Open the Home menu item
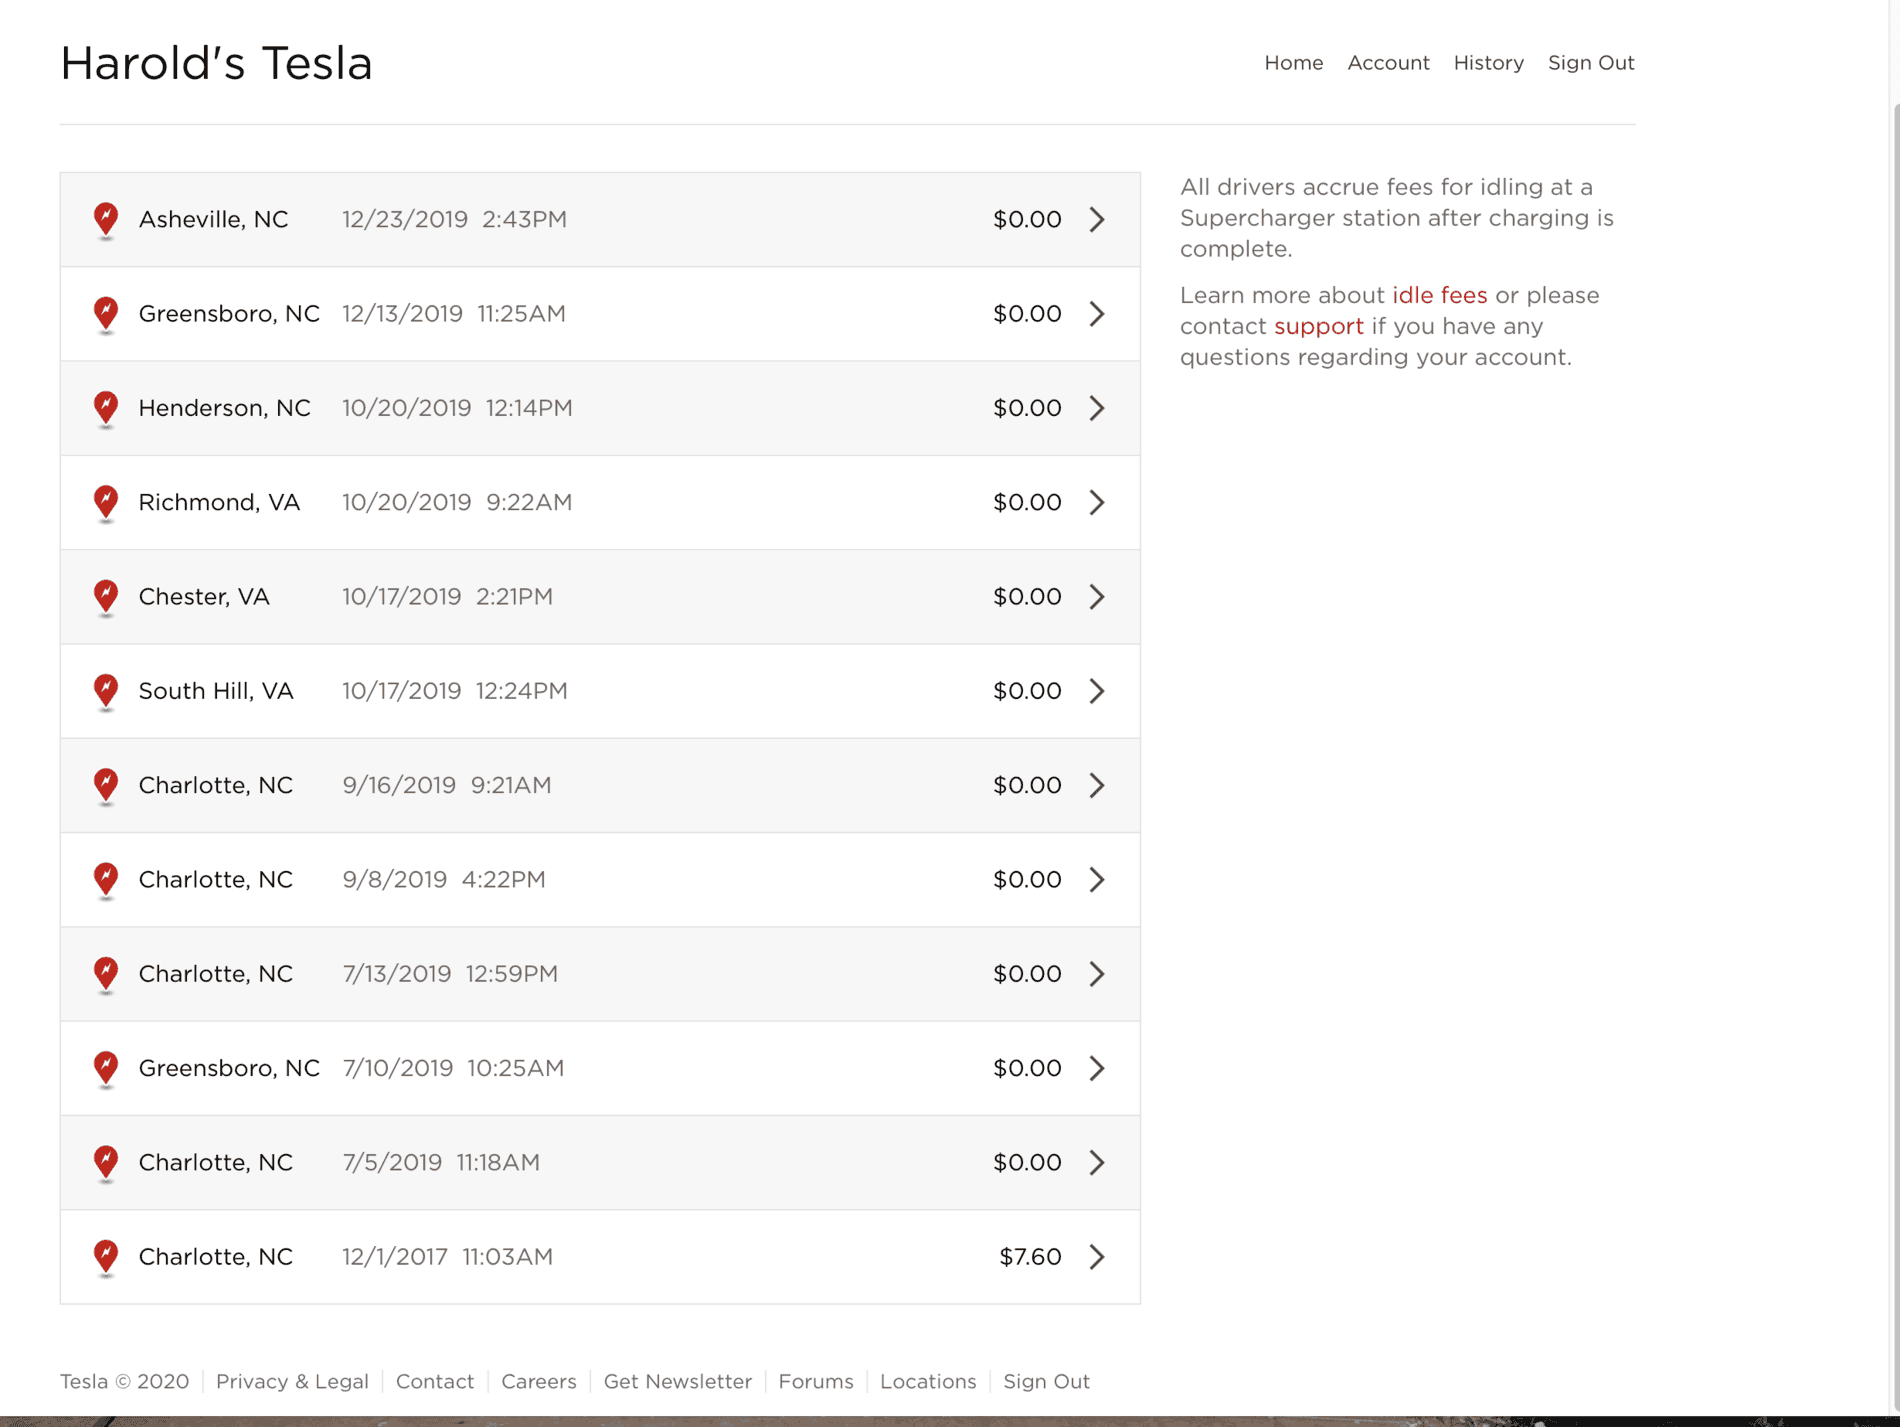 [1293, 62]
